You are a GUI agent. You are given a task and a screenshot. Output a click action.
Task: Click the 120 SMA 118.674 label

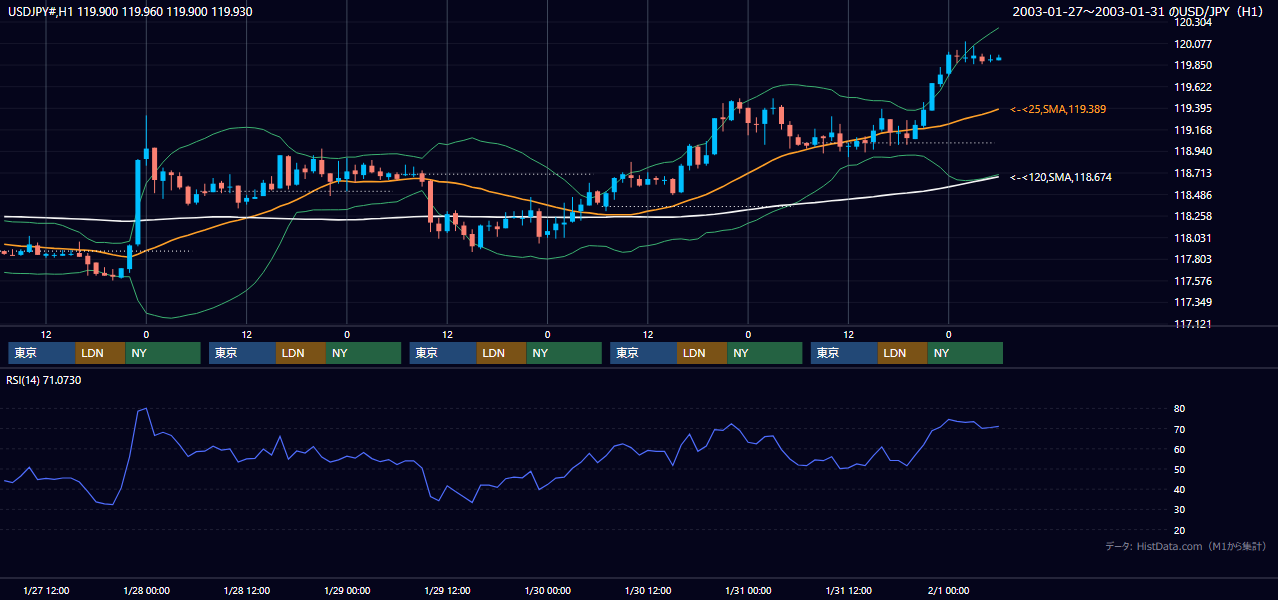point(1061,177)
